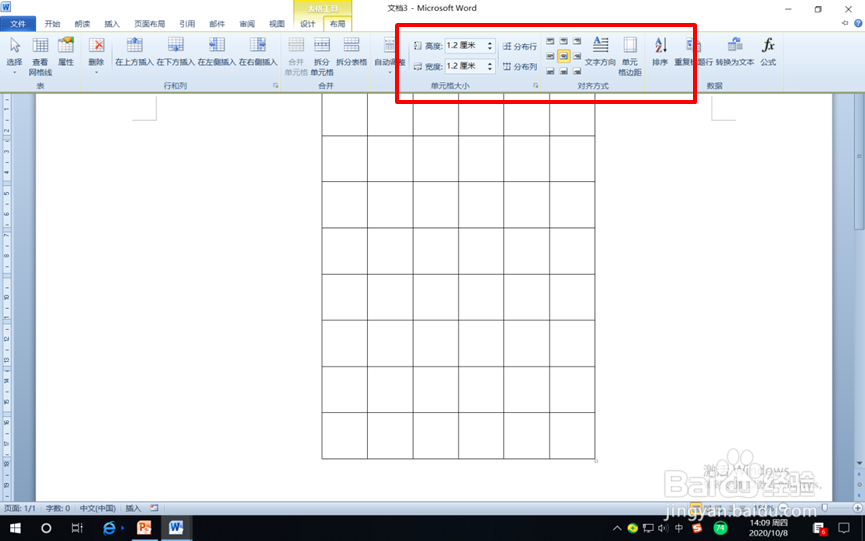
Task: Switch to the 插入 tab
Action: point(112,24)
